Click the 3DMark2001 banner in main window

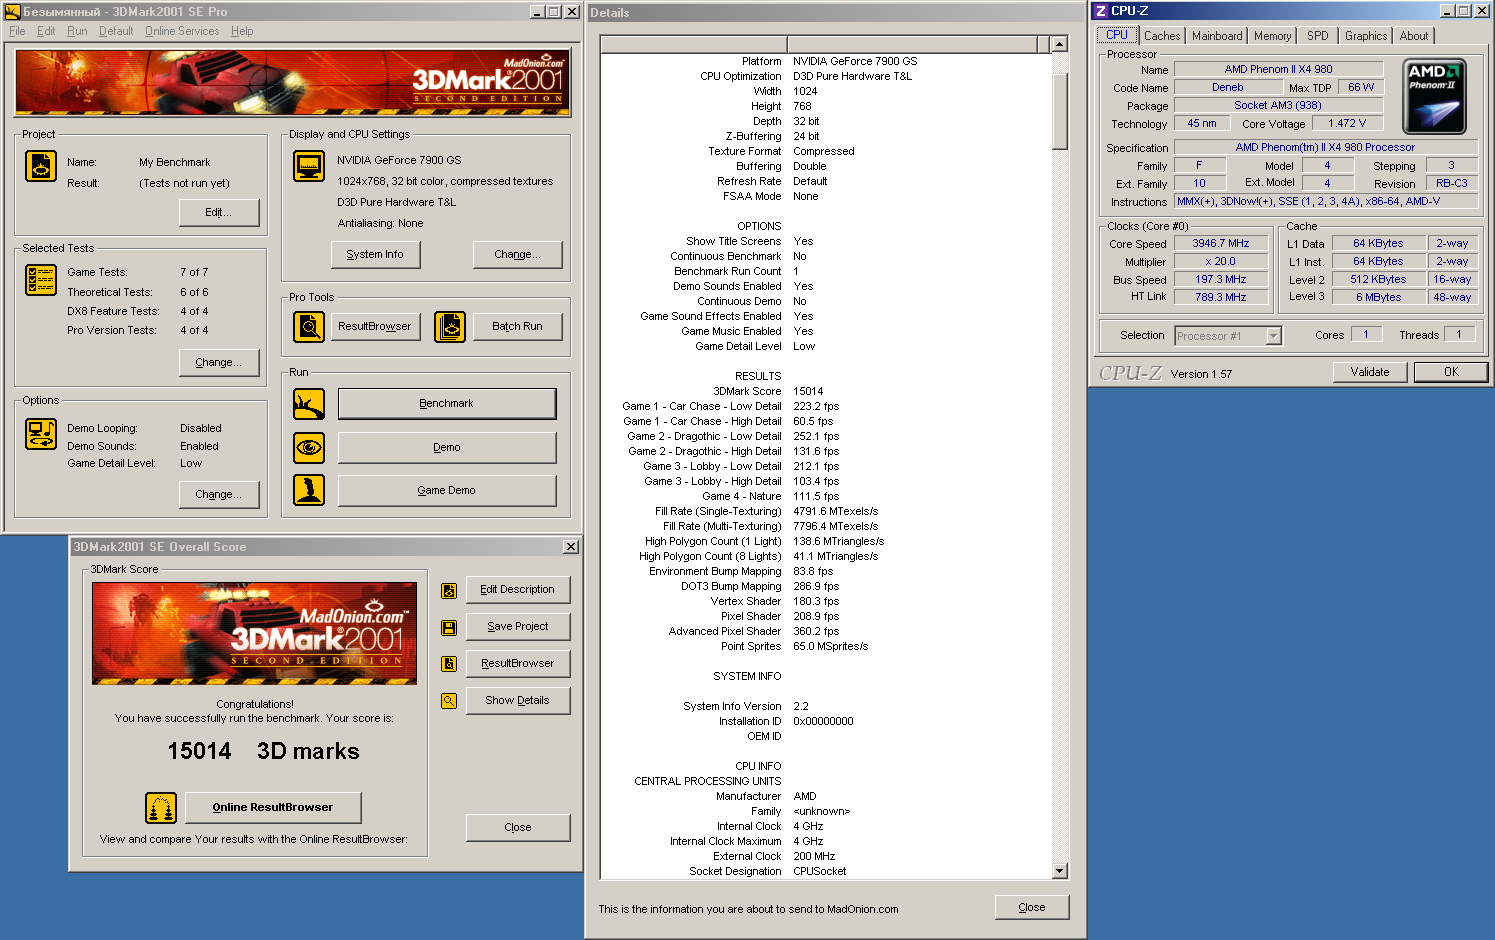292,82
